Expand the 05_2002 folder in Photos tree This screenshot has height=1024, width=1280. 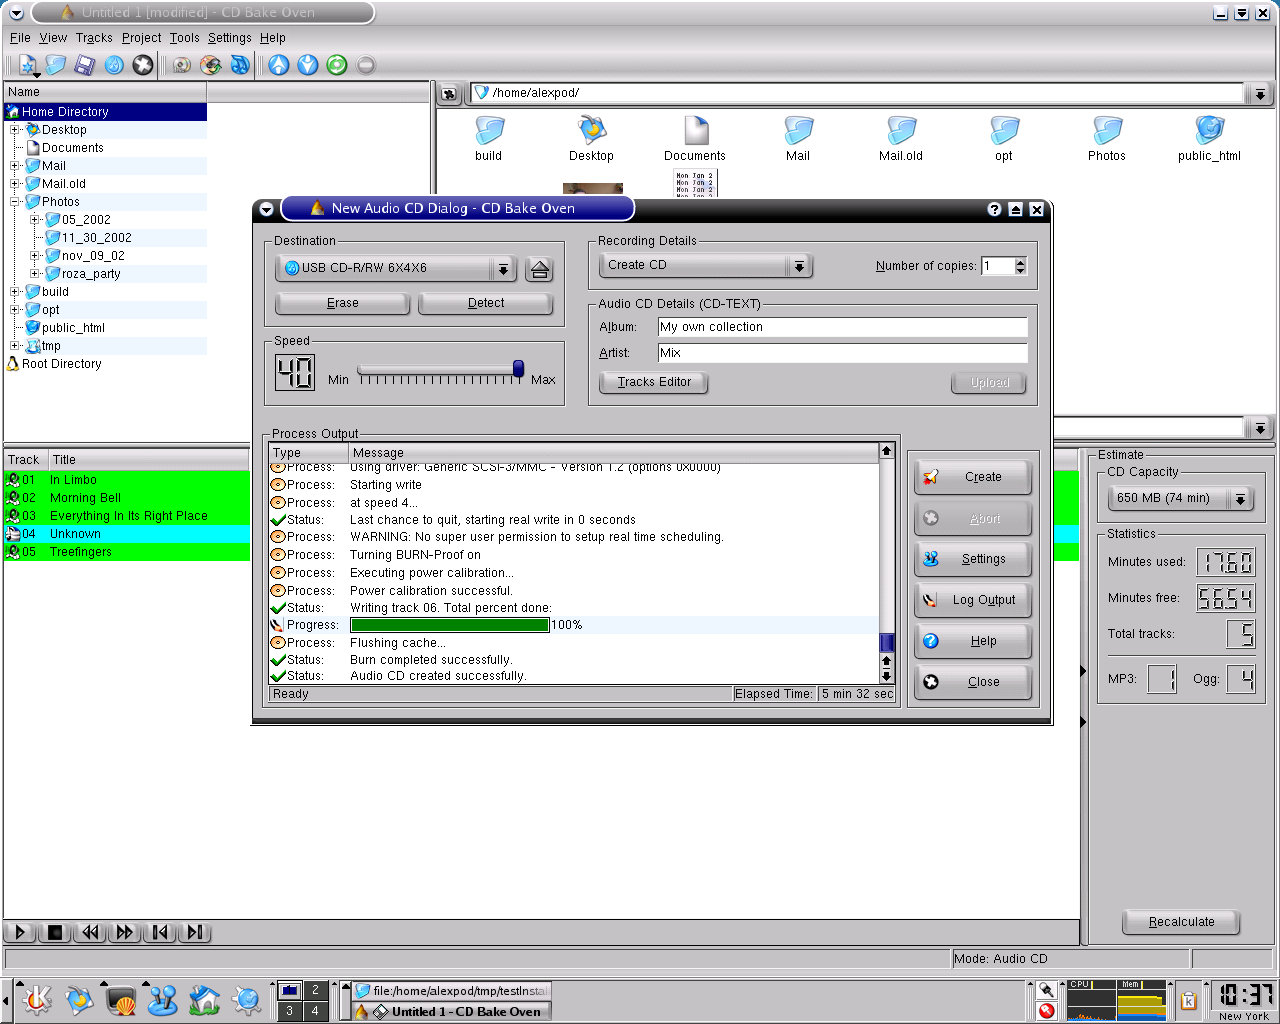point(35,220)
